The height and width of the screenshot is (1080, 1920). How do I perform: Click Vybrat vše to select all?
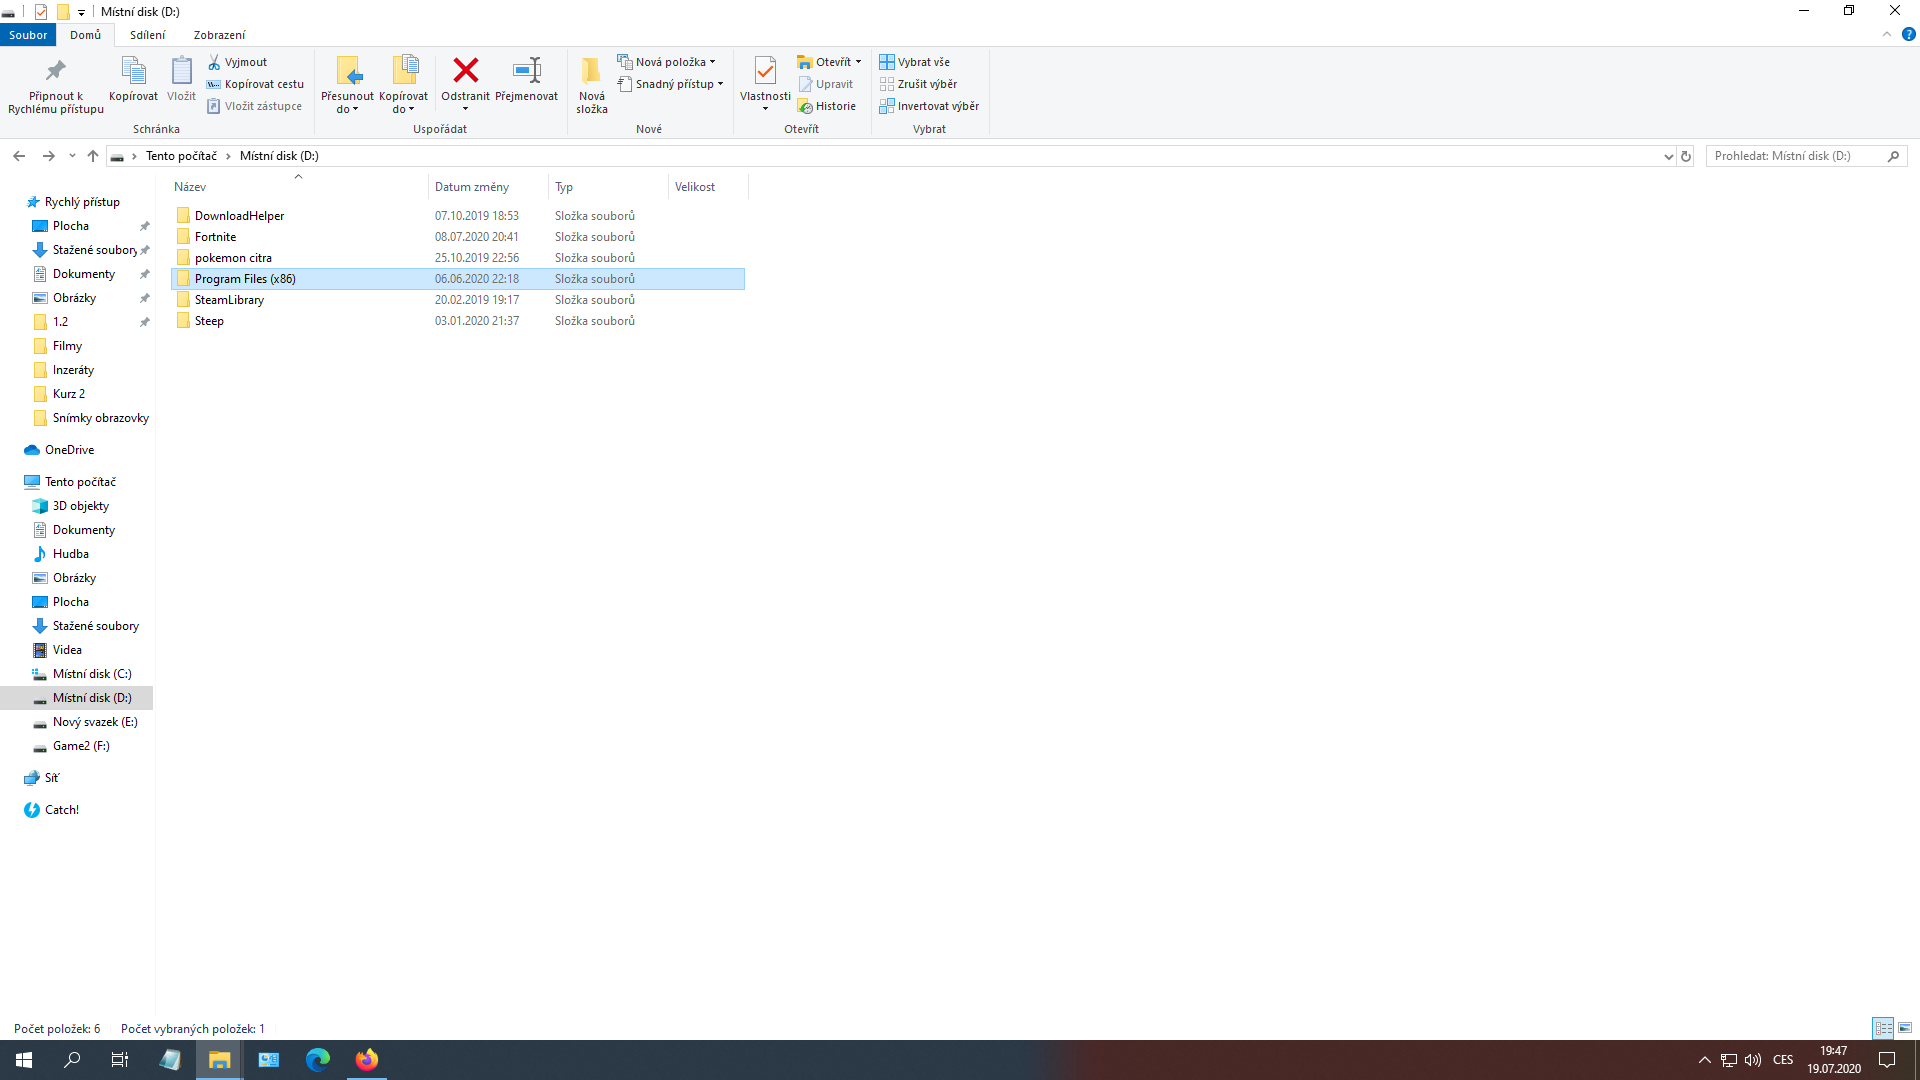click(x=915, y=62)
